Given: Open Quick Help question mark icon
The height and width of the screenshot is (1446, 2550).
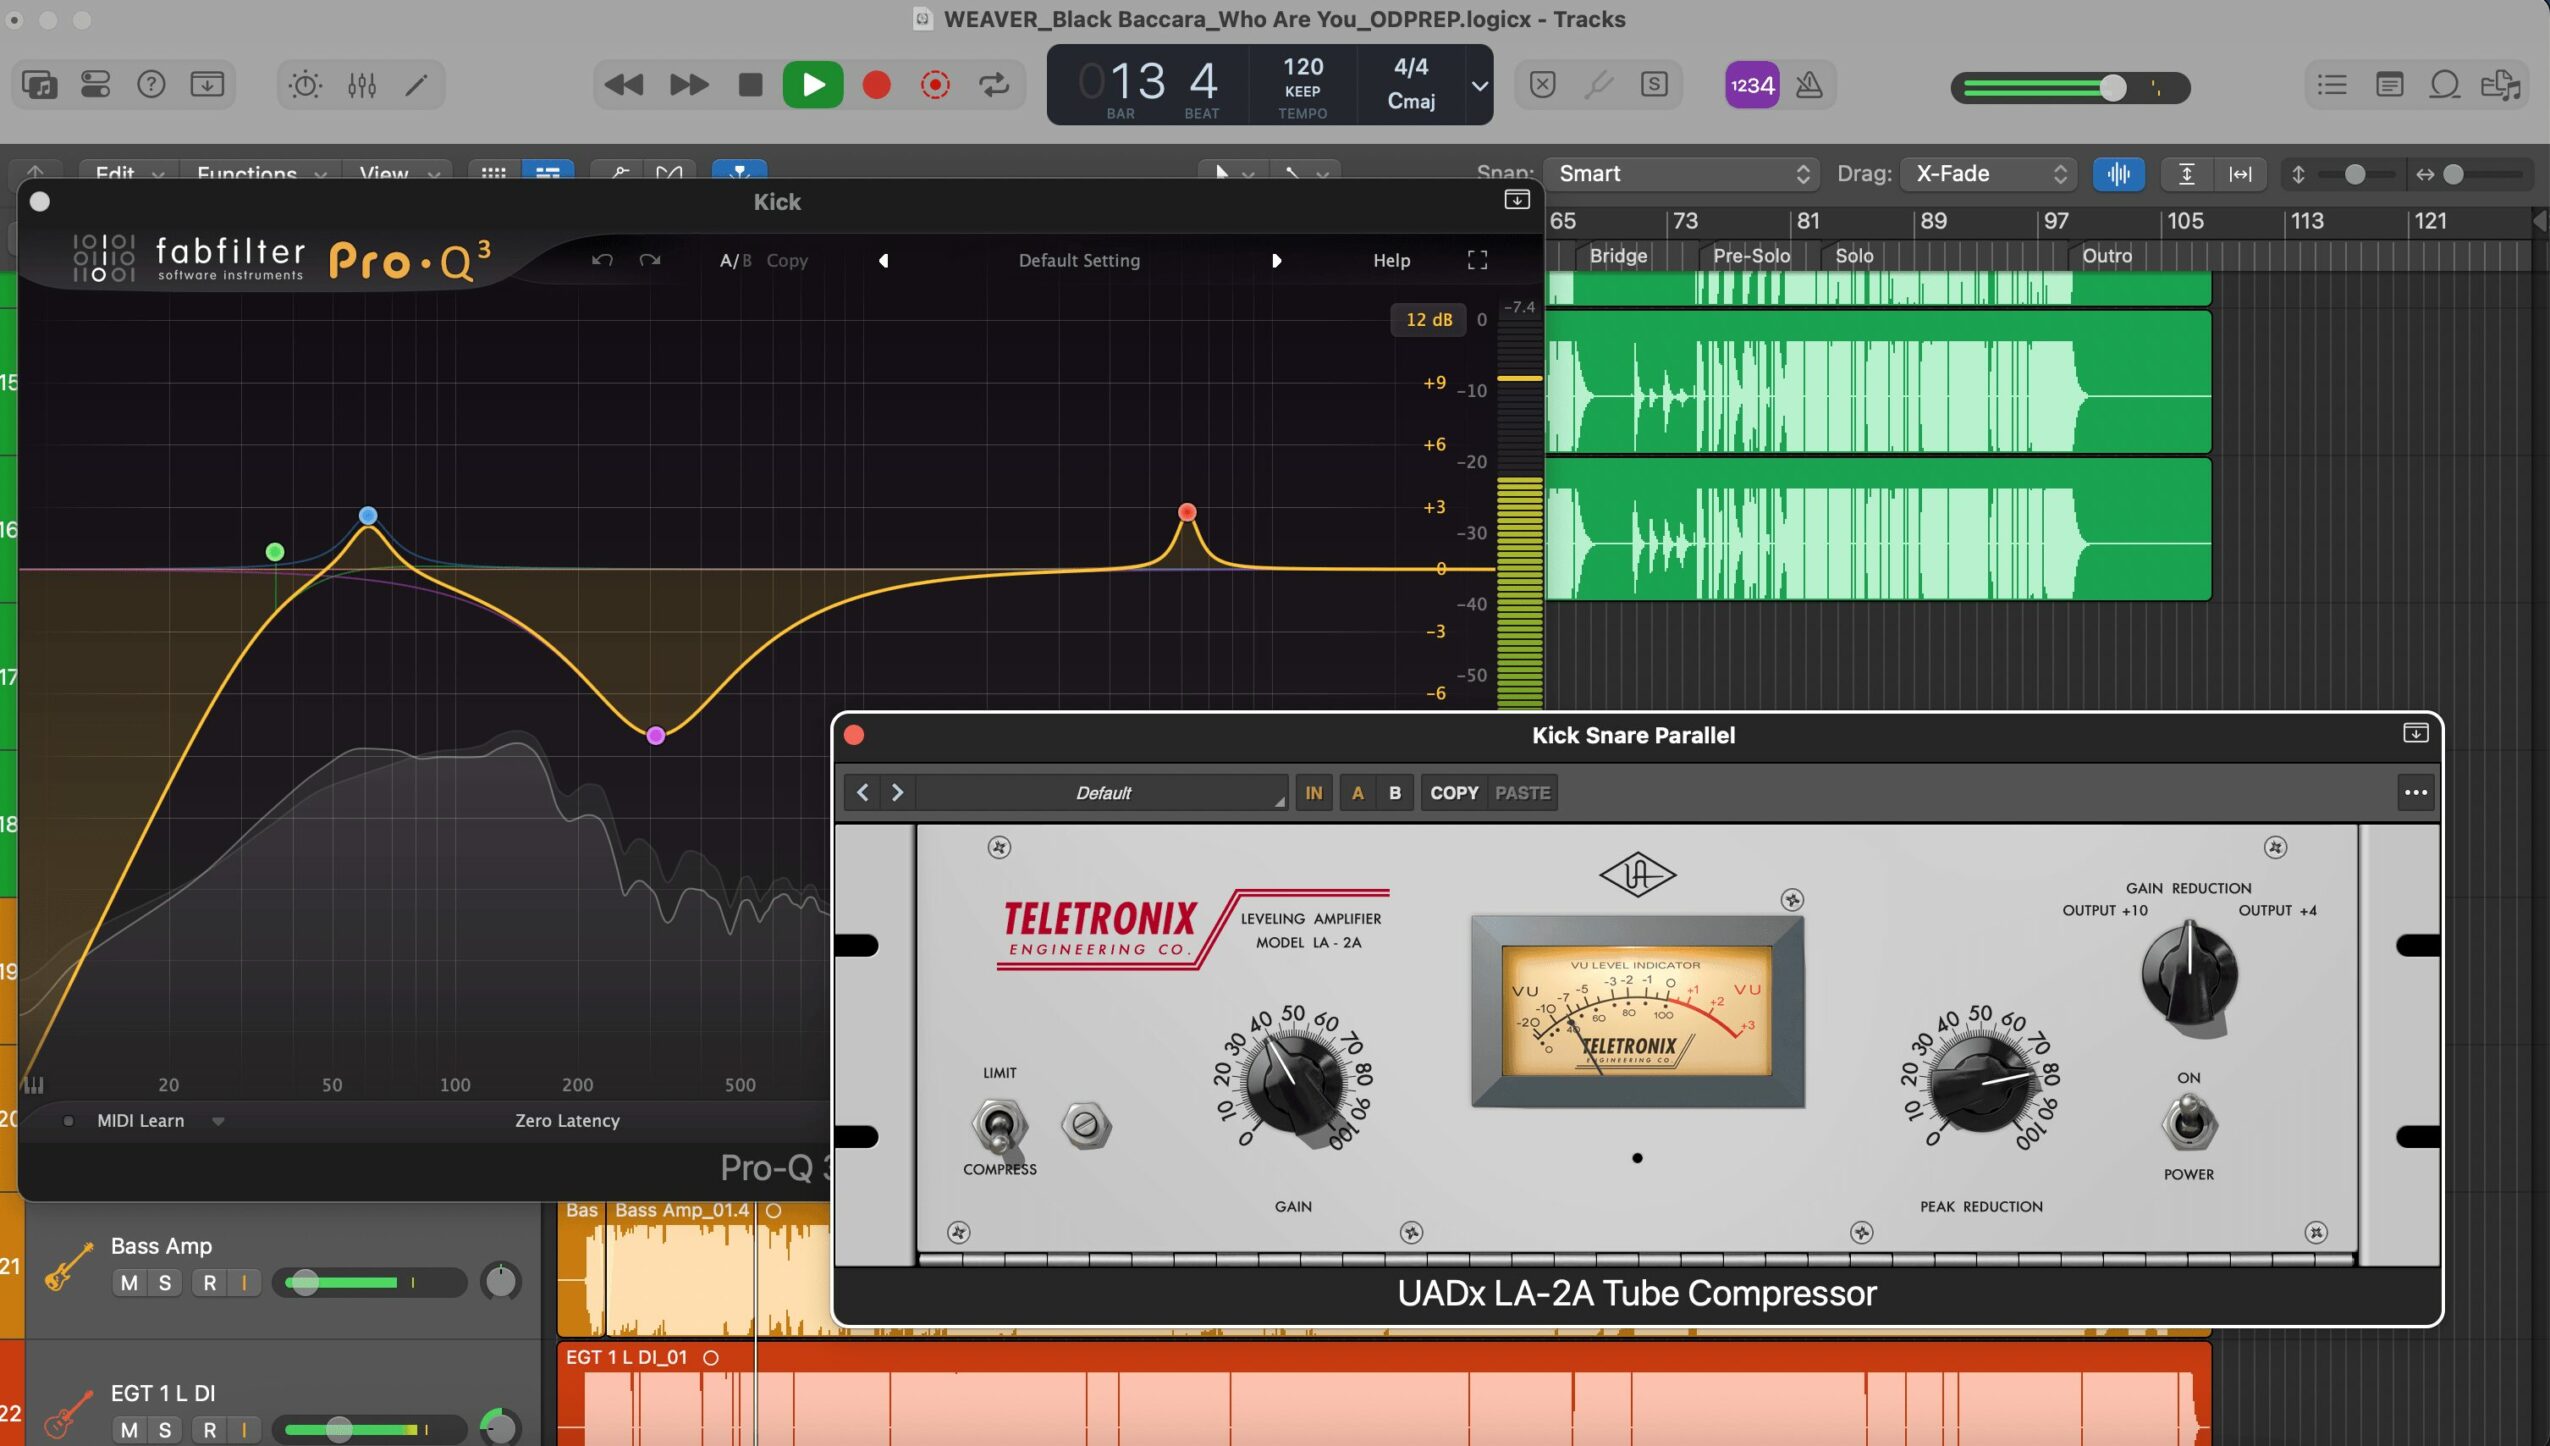Looking at the screenshot, I should (x=151, y=85).
